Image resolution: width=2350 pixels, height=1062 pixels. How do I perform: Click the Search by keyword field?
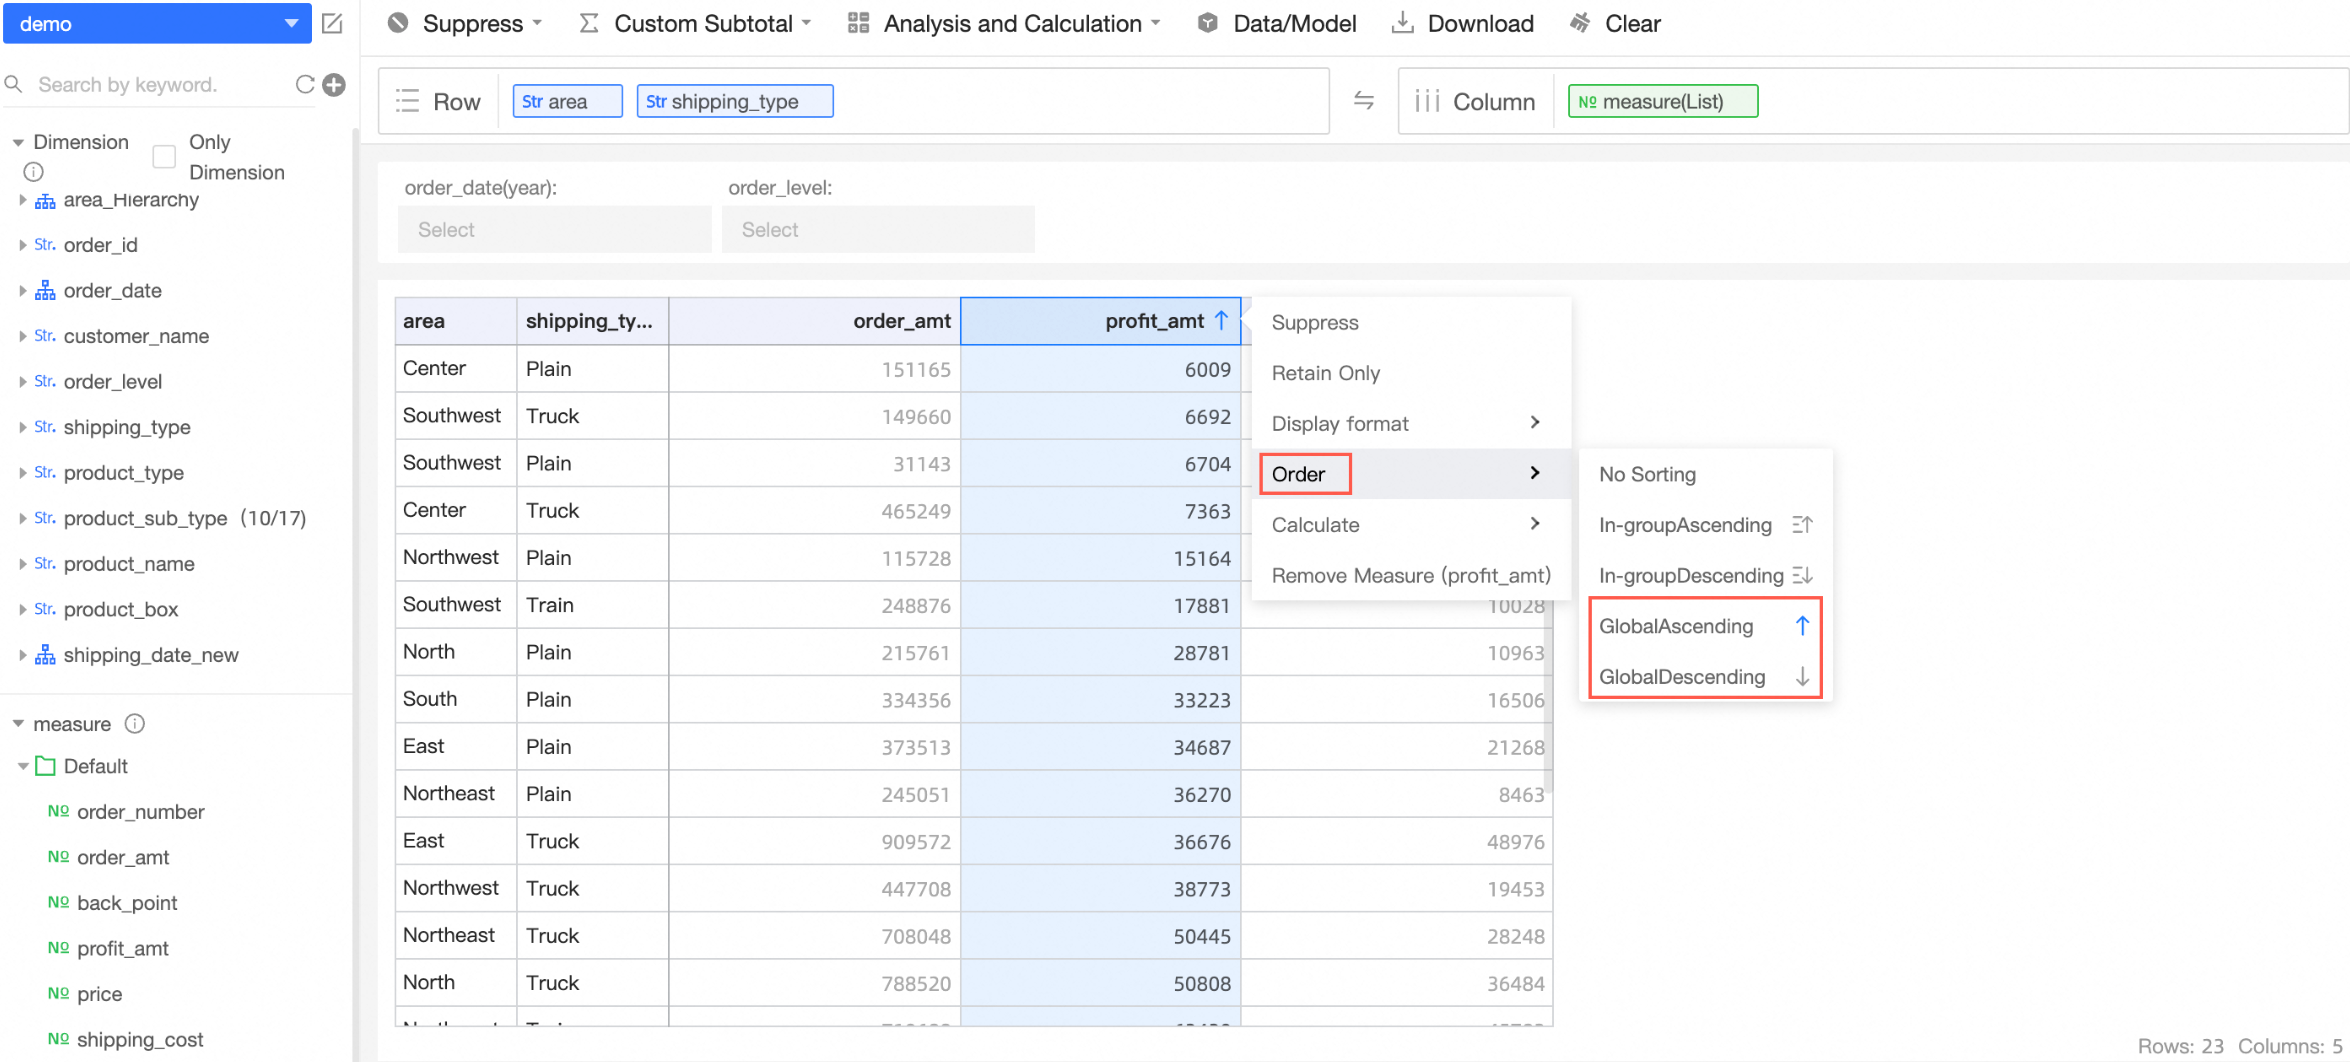point(160,85)
